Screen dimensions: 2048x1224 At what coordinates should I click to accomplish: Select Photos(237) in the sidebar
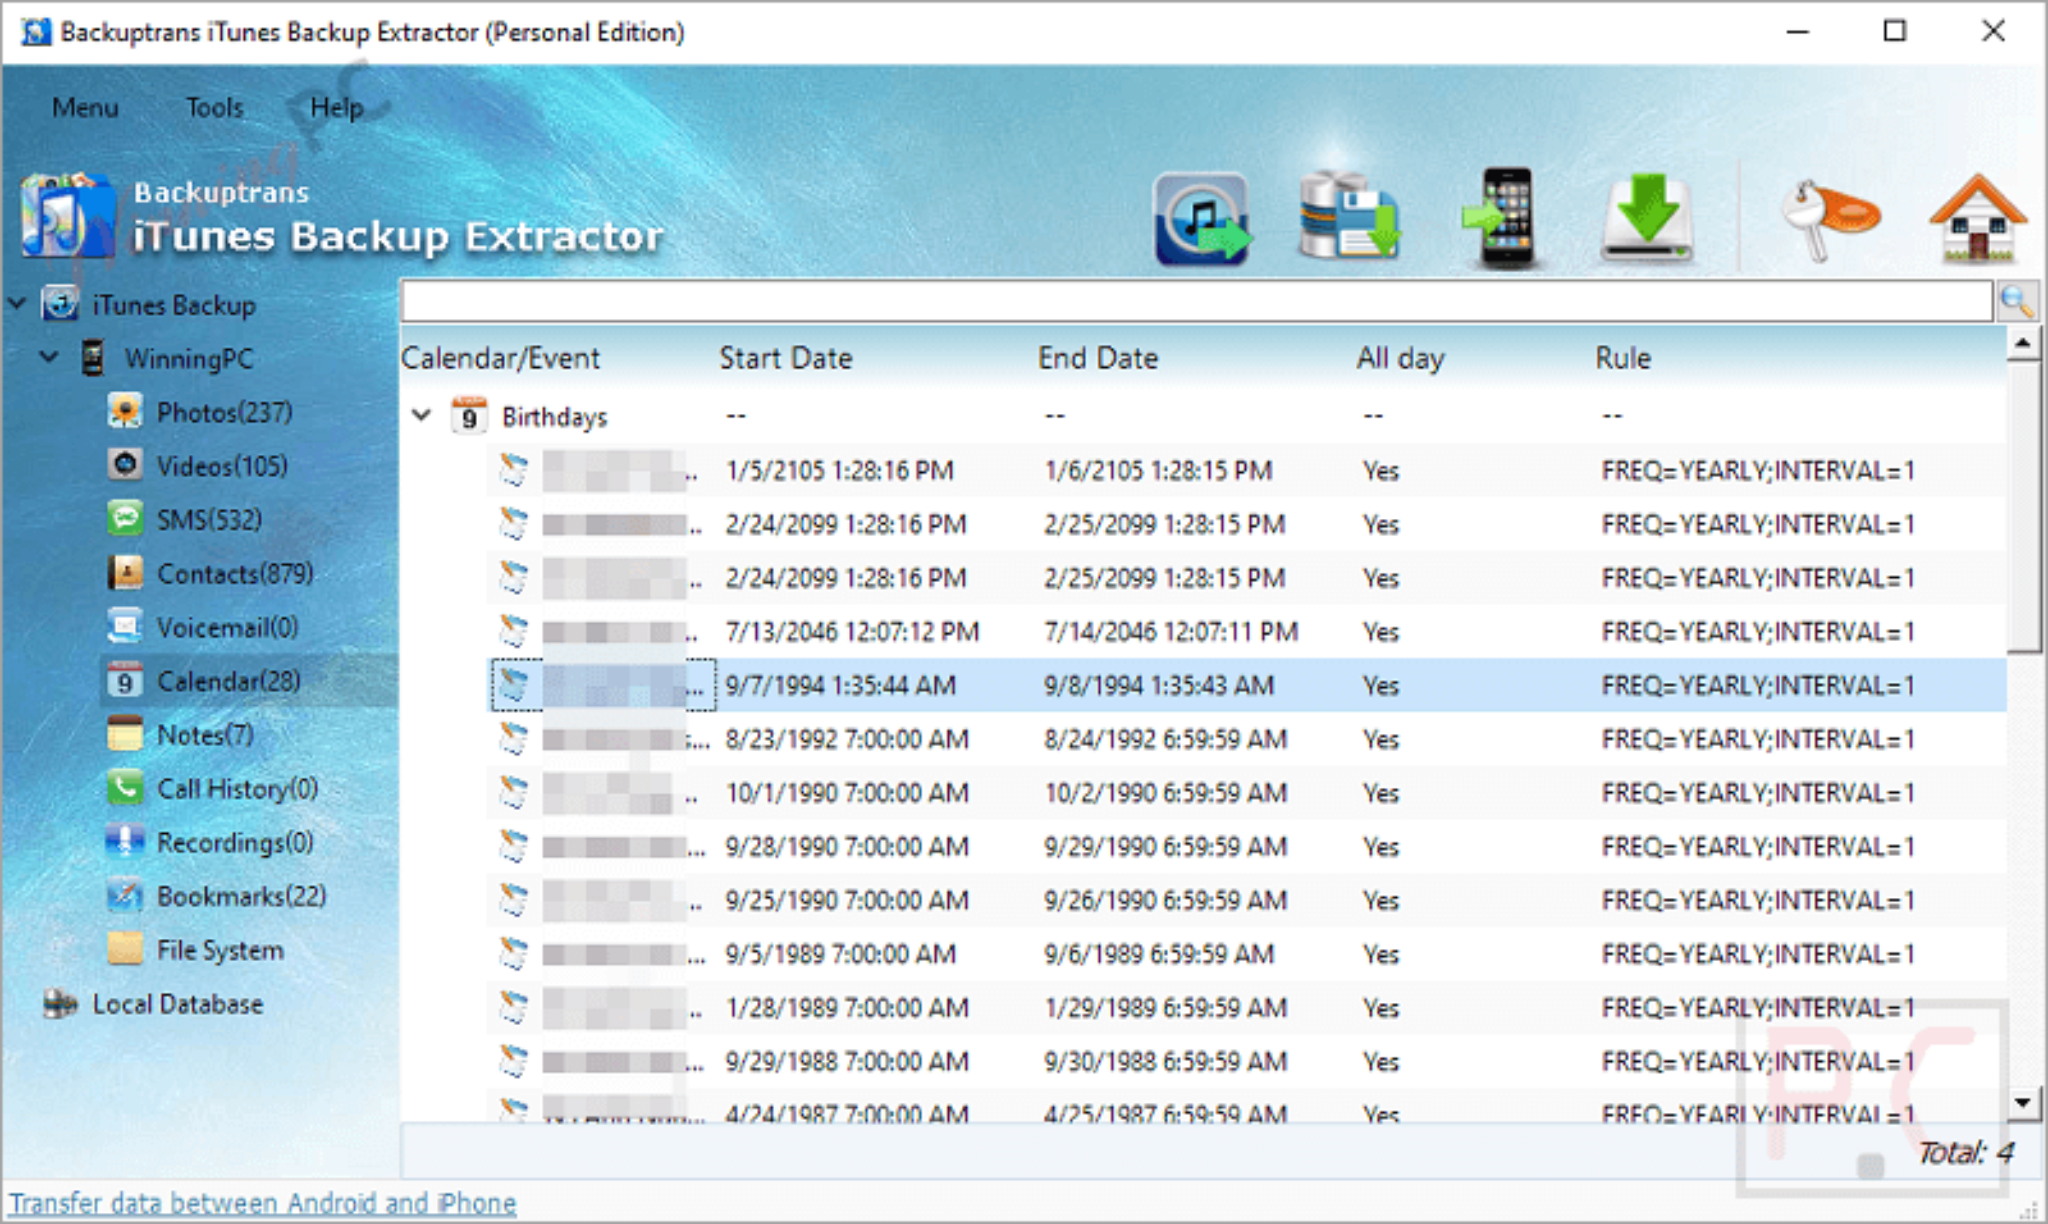point(224,412)
